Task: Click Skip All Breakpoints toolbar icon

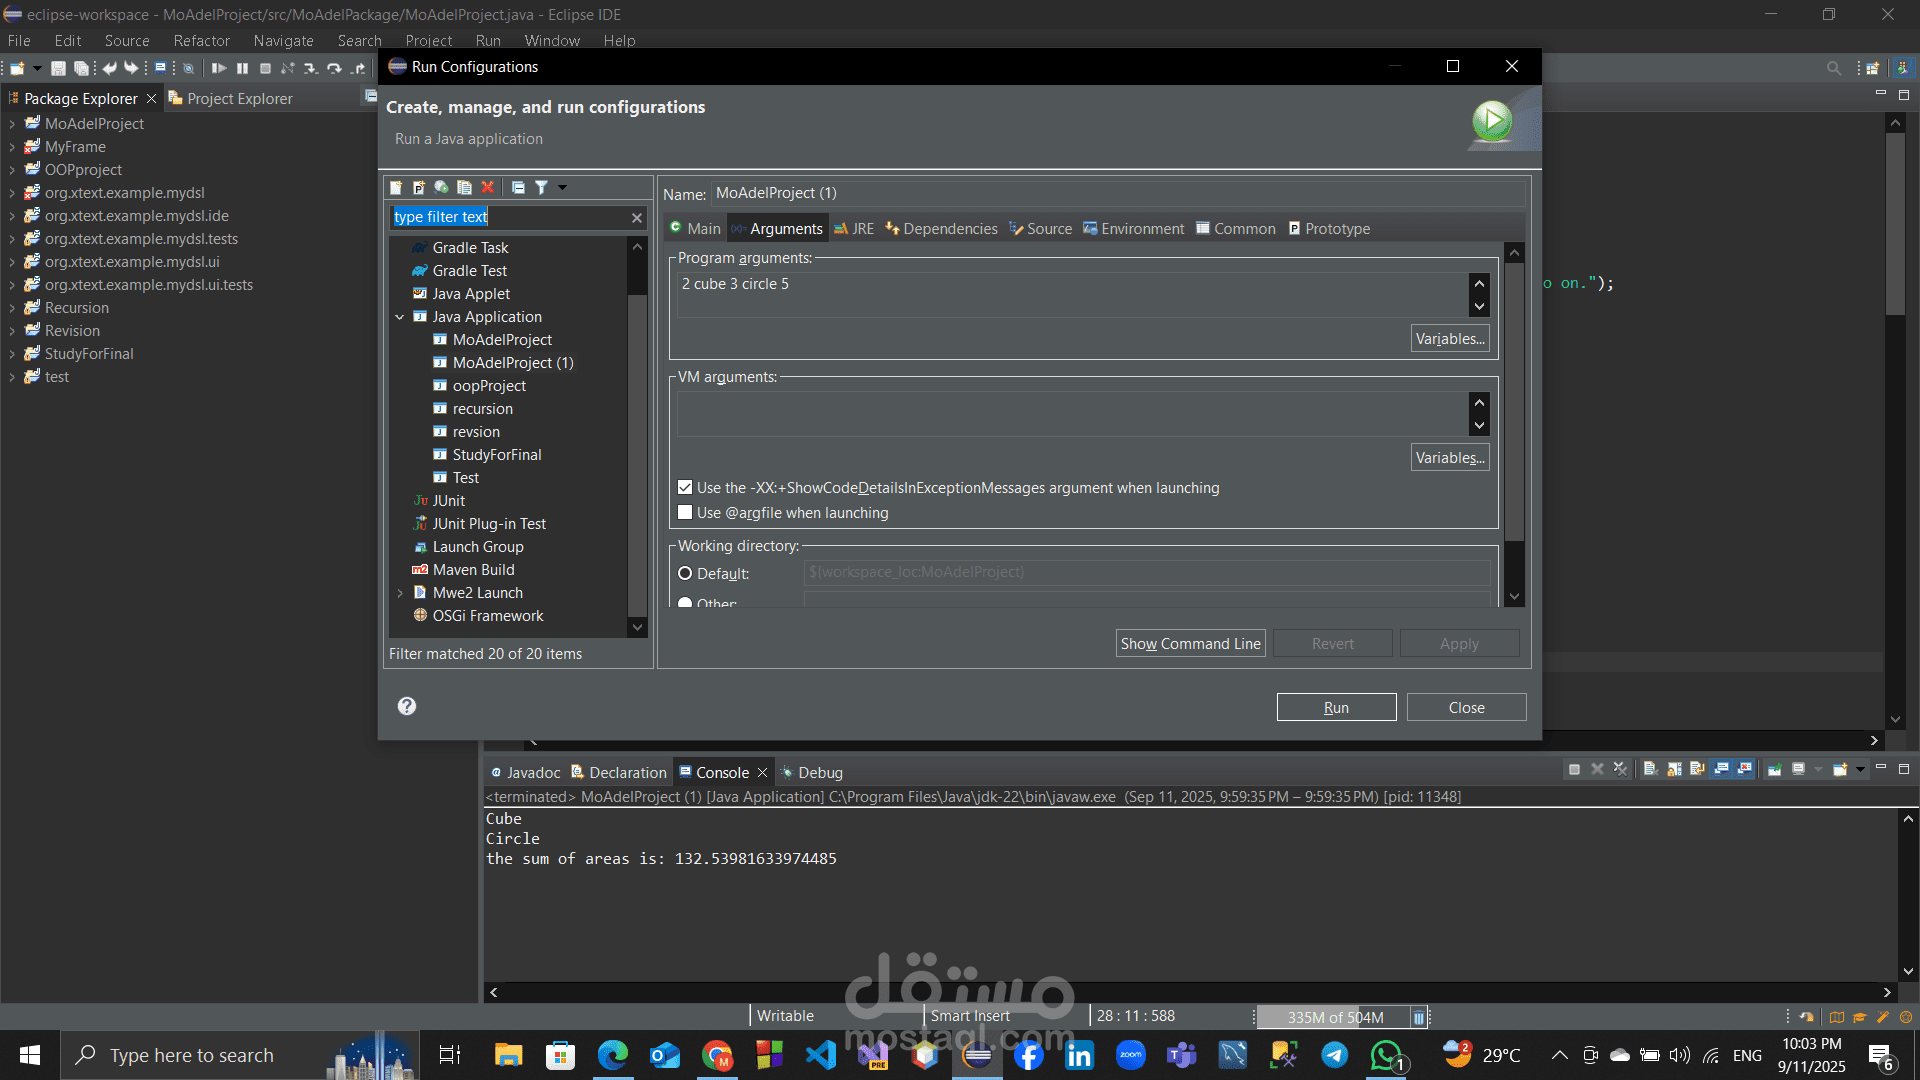Action: point(188,68)
